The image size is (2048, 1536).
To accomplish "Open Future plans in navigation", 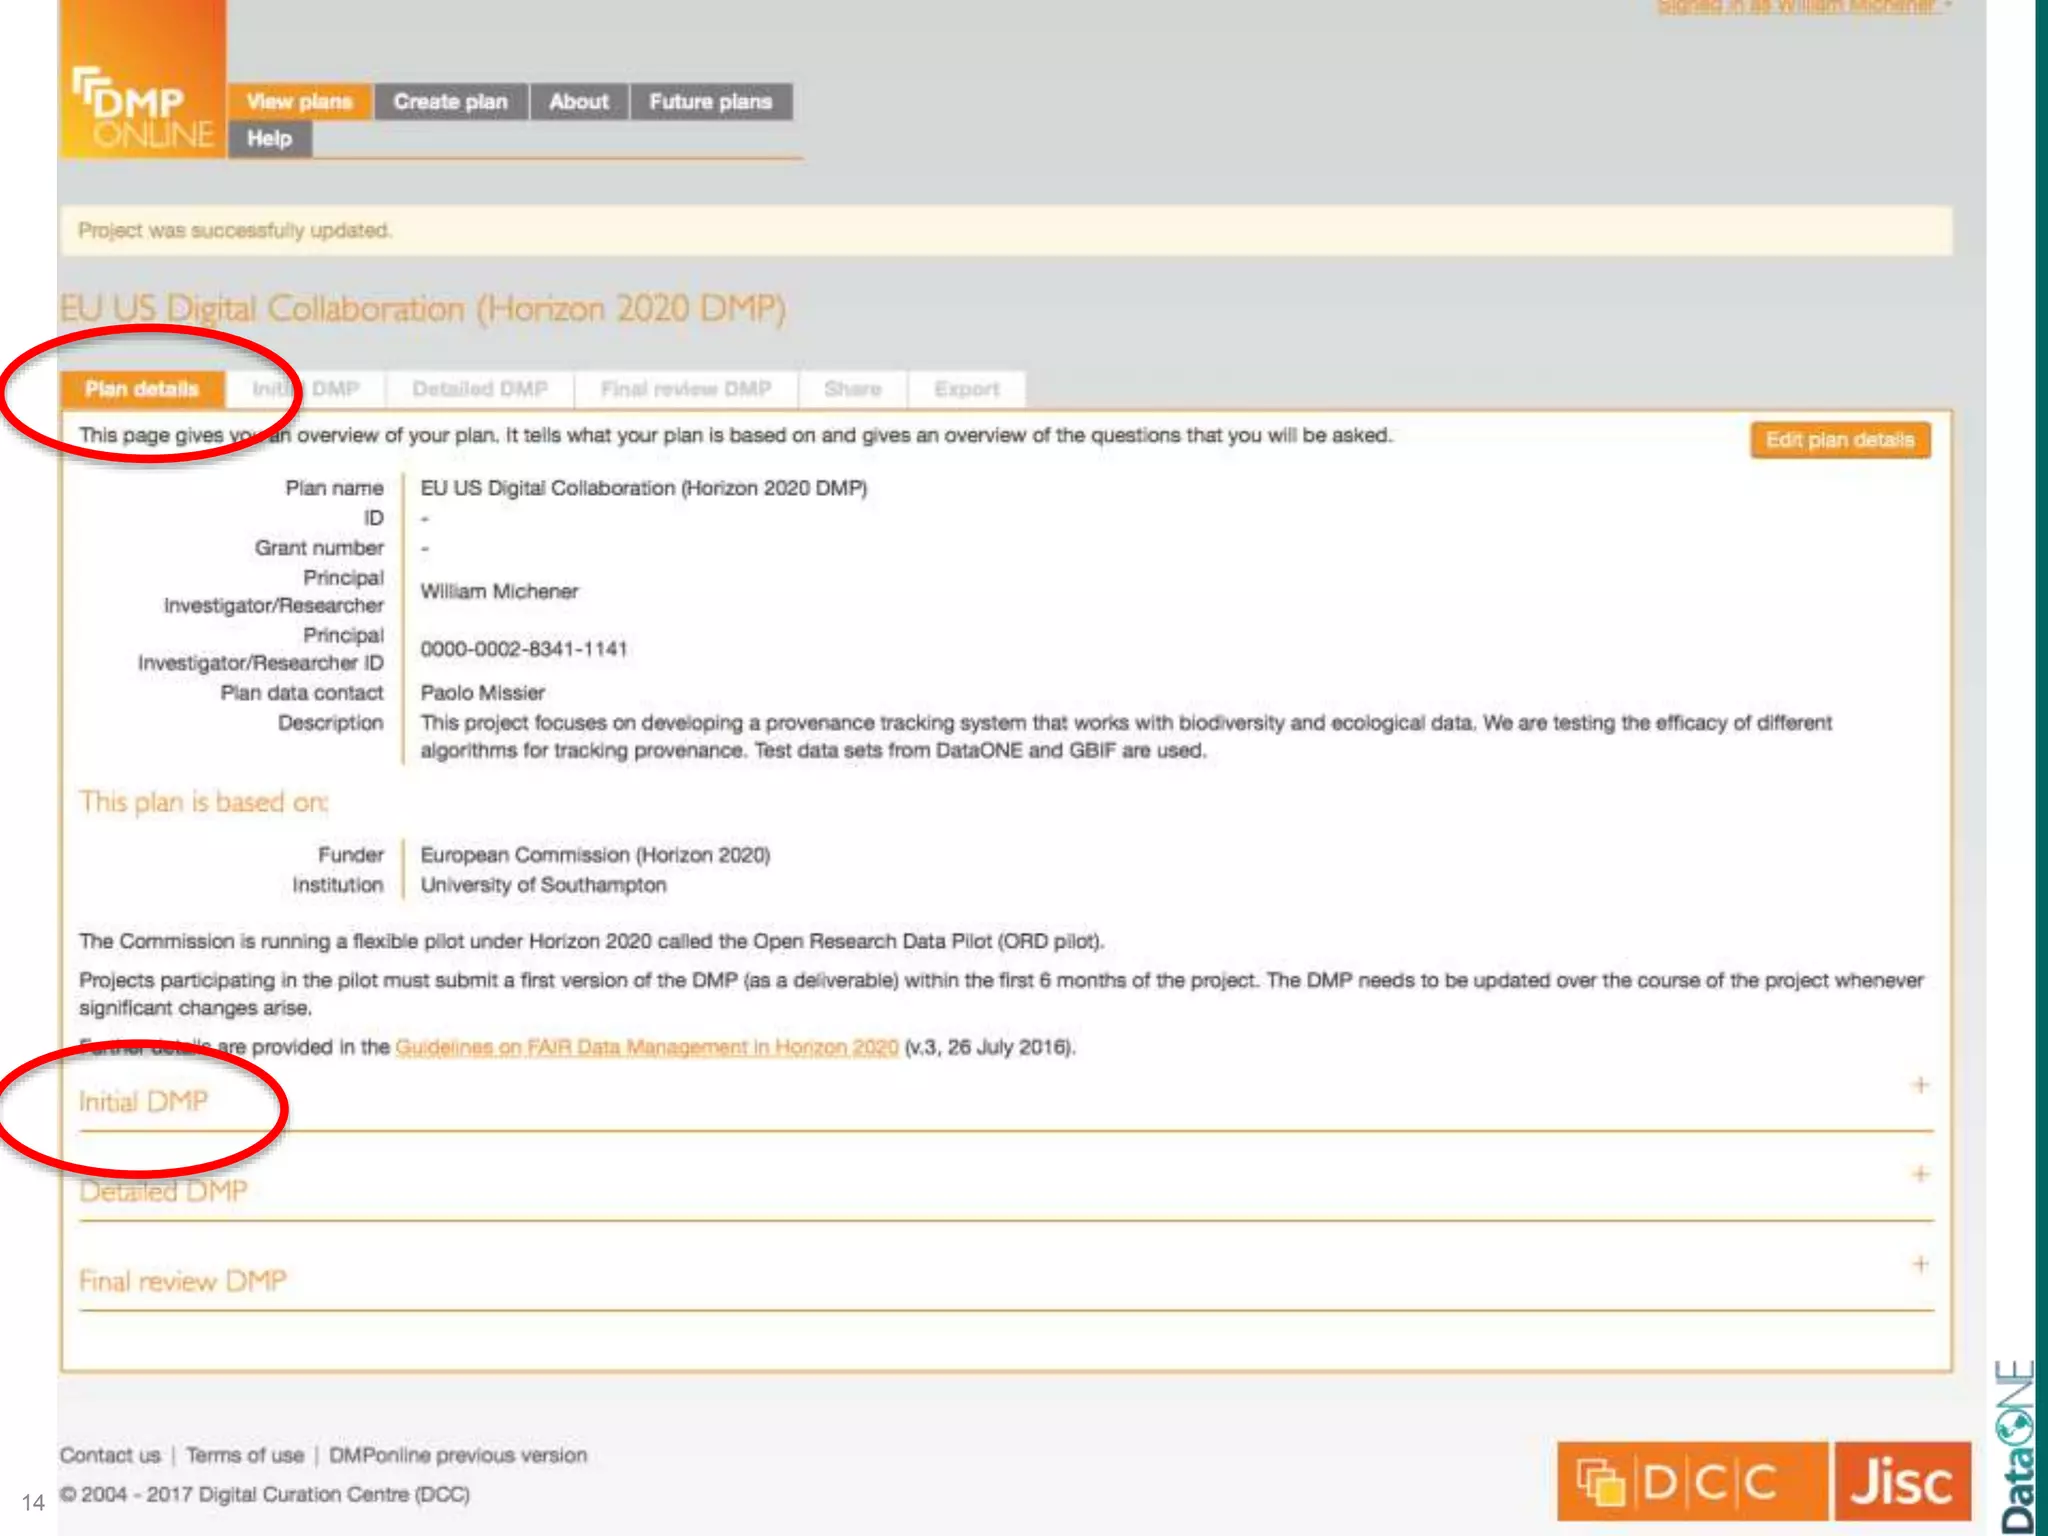I will tap(710, 101).
